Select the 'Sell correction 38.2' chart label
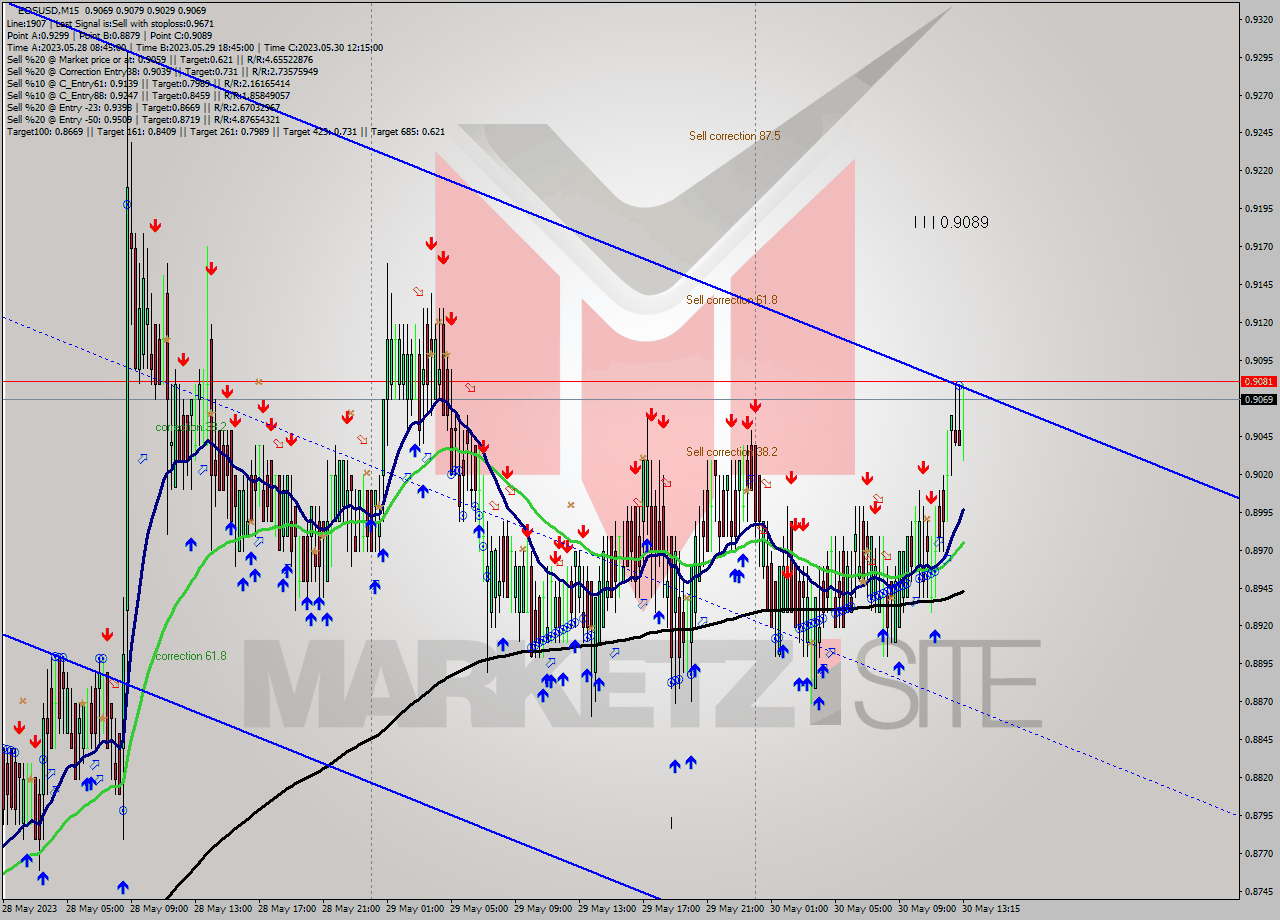Image resolution: width=1280 pixels, height=920 pixels. click(732, 452)
